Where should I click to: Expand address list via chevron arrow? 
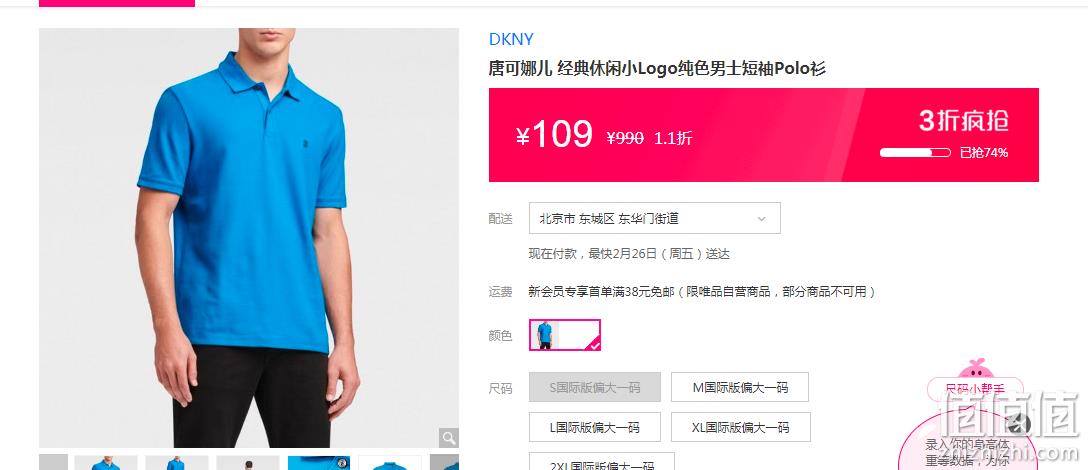click(x=761, y=219)
